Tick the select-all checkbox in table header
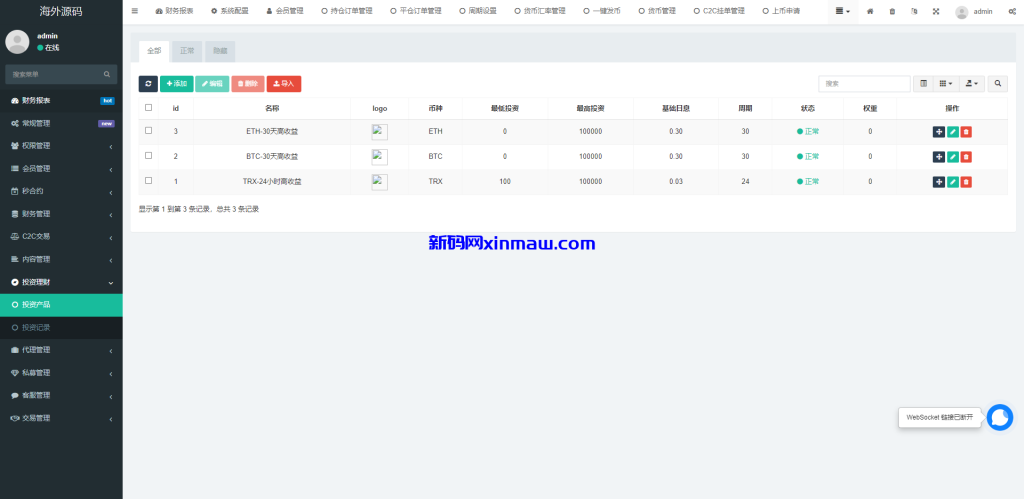1024x499 pixels. pos(148,108)
